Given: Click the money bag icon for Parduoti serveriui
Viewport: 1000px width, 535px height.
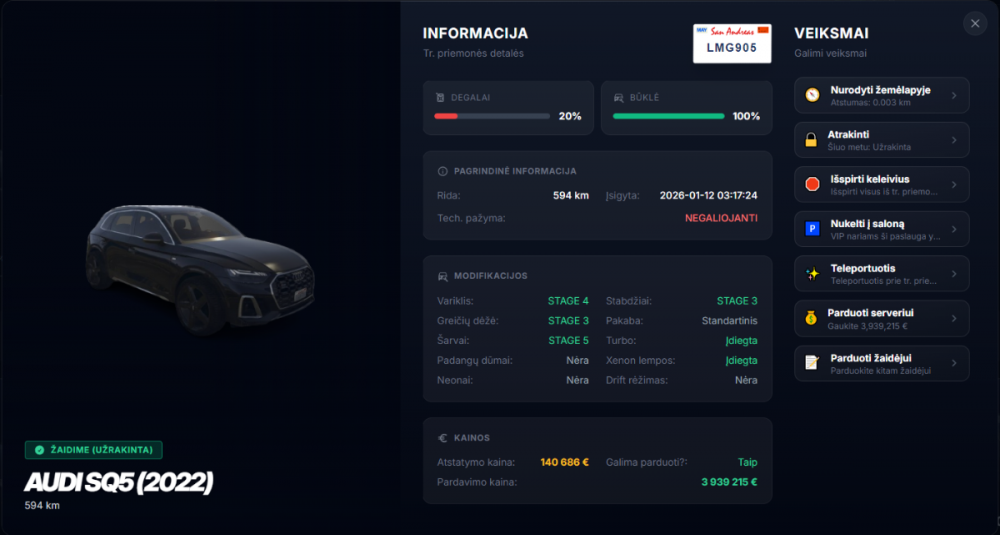Looking at the screenshot, I should click(811, 318).
